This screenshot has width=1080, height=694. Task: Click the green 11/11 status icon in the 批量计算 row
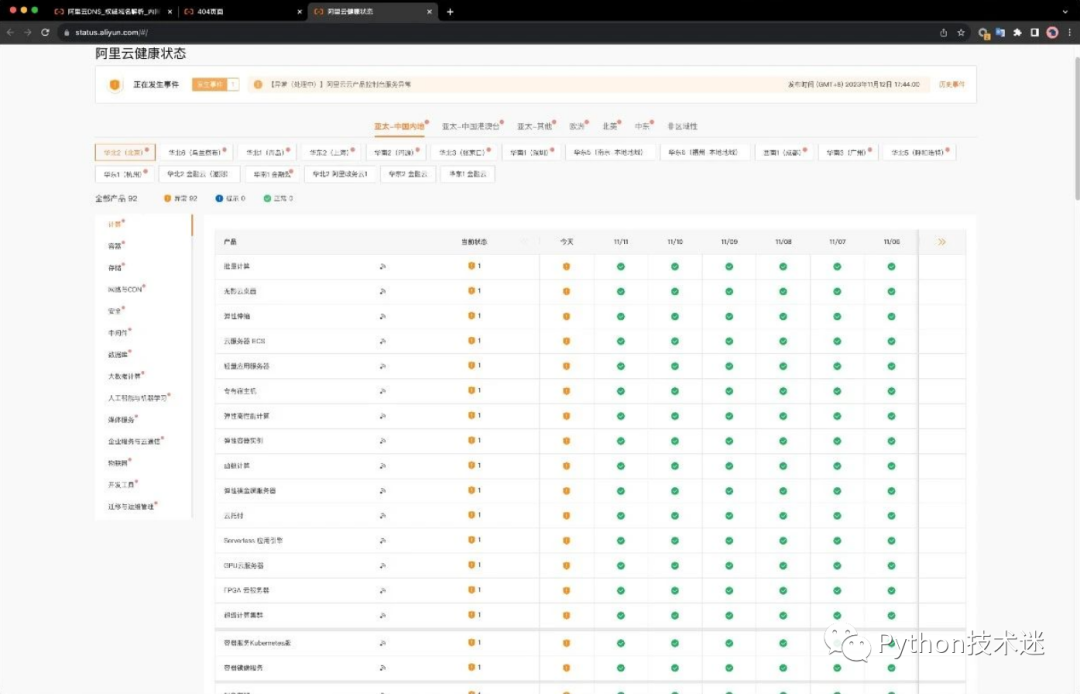pyautogui.click(x=621, y=266)
